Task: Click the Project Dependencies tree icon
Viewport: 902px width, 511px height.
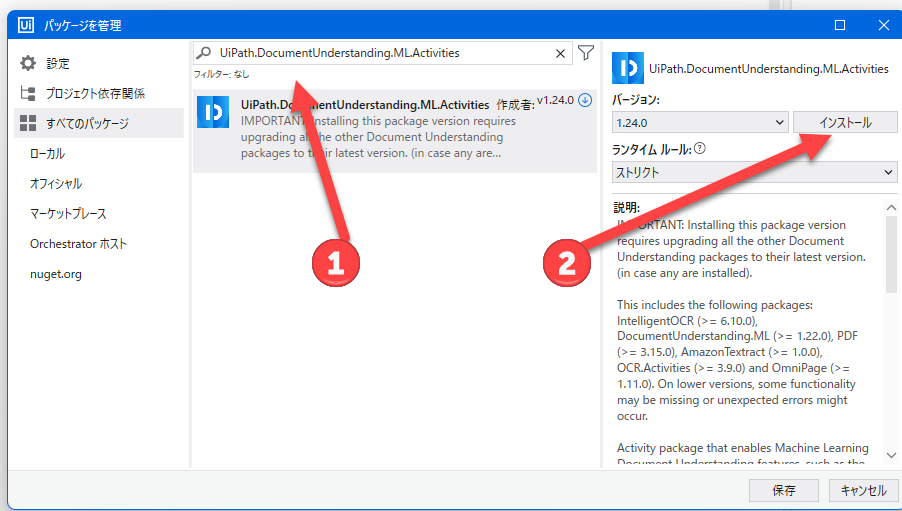Action: (x=28, y=93)
